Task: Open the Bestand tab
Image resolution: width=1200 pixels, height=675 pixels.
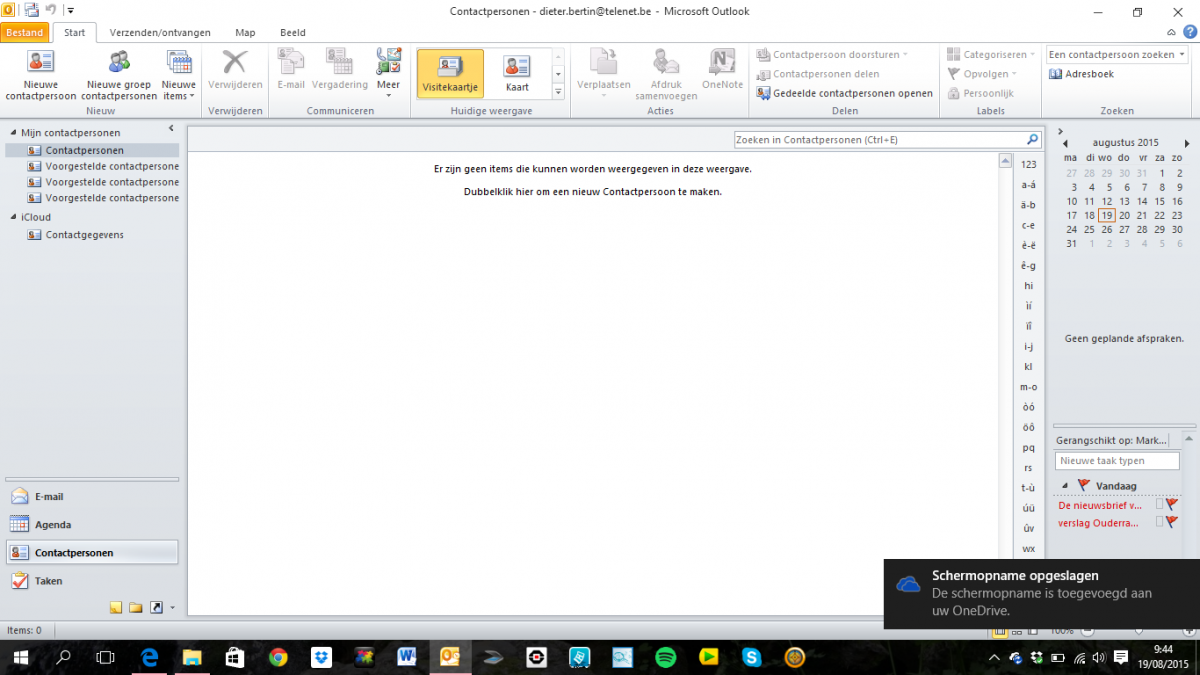Action: 24,32
